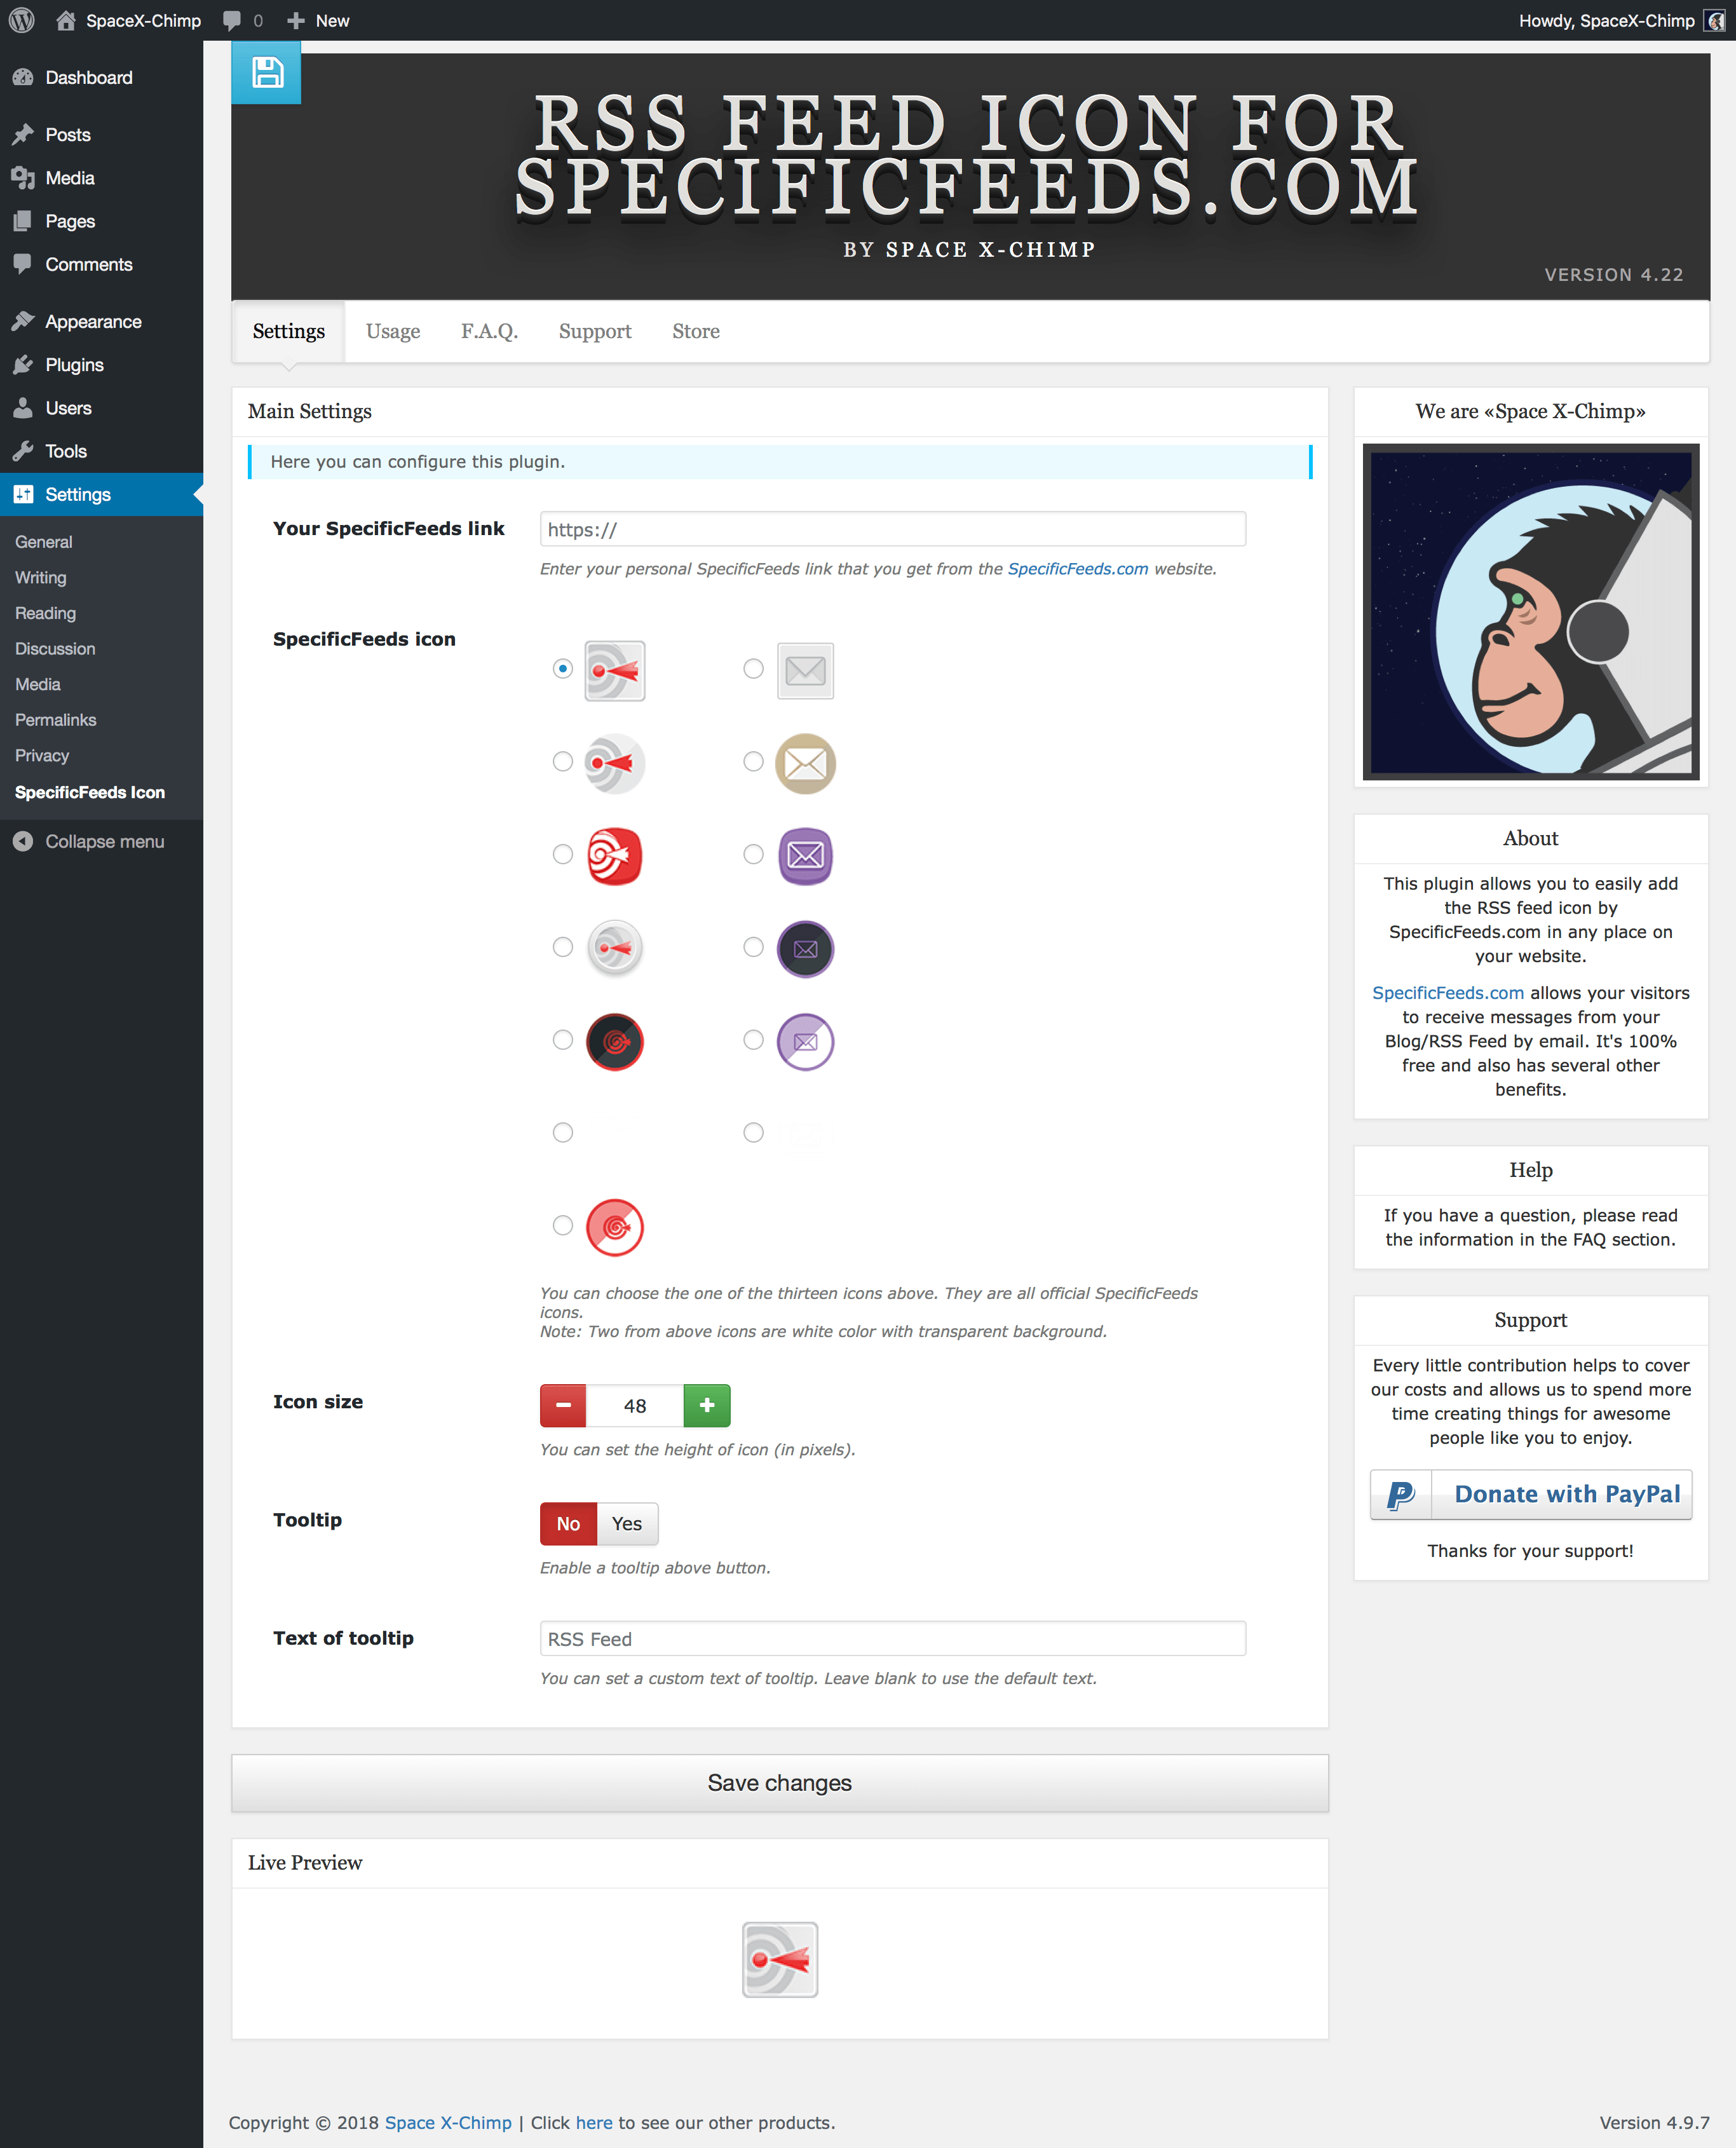Click the SpecificFeeds link input field
The image size is (1736, 2148).
click(893, 529)
